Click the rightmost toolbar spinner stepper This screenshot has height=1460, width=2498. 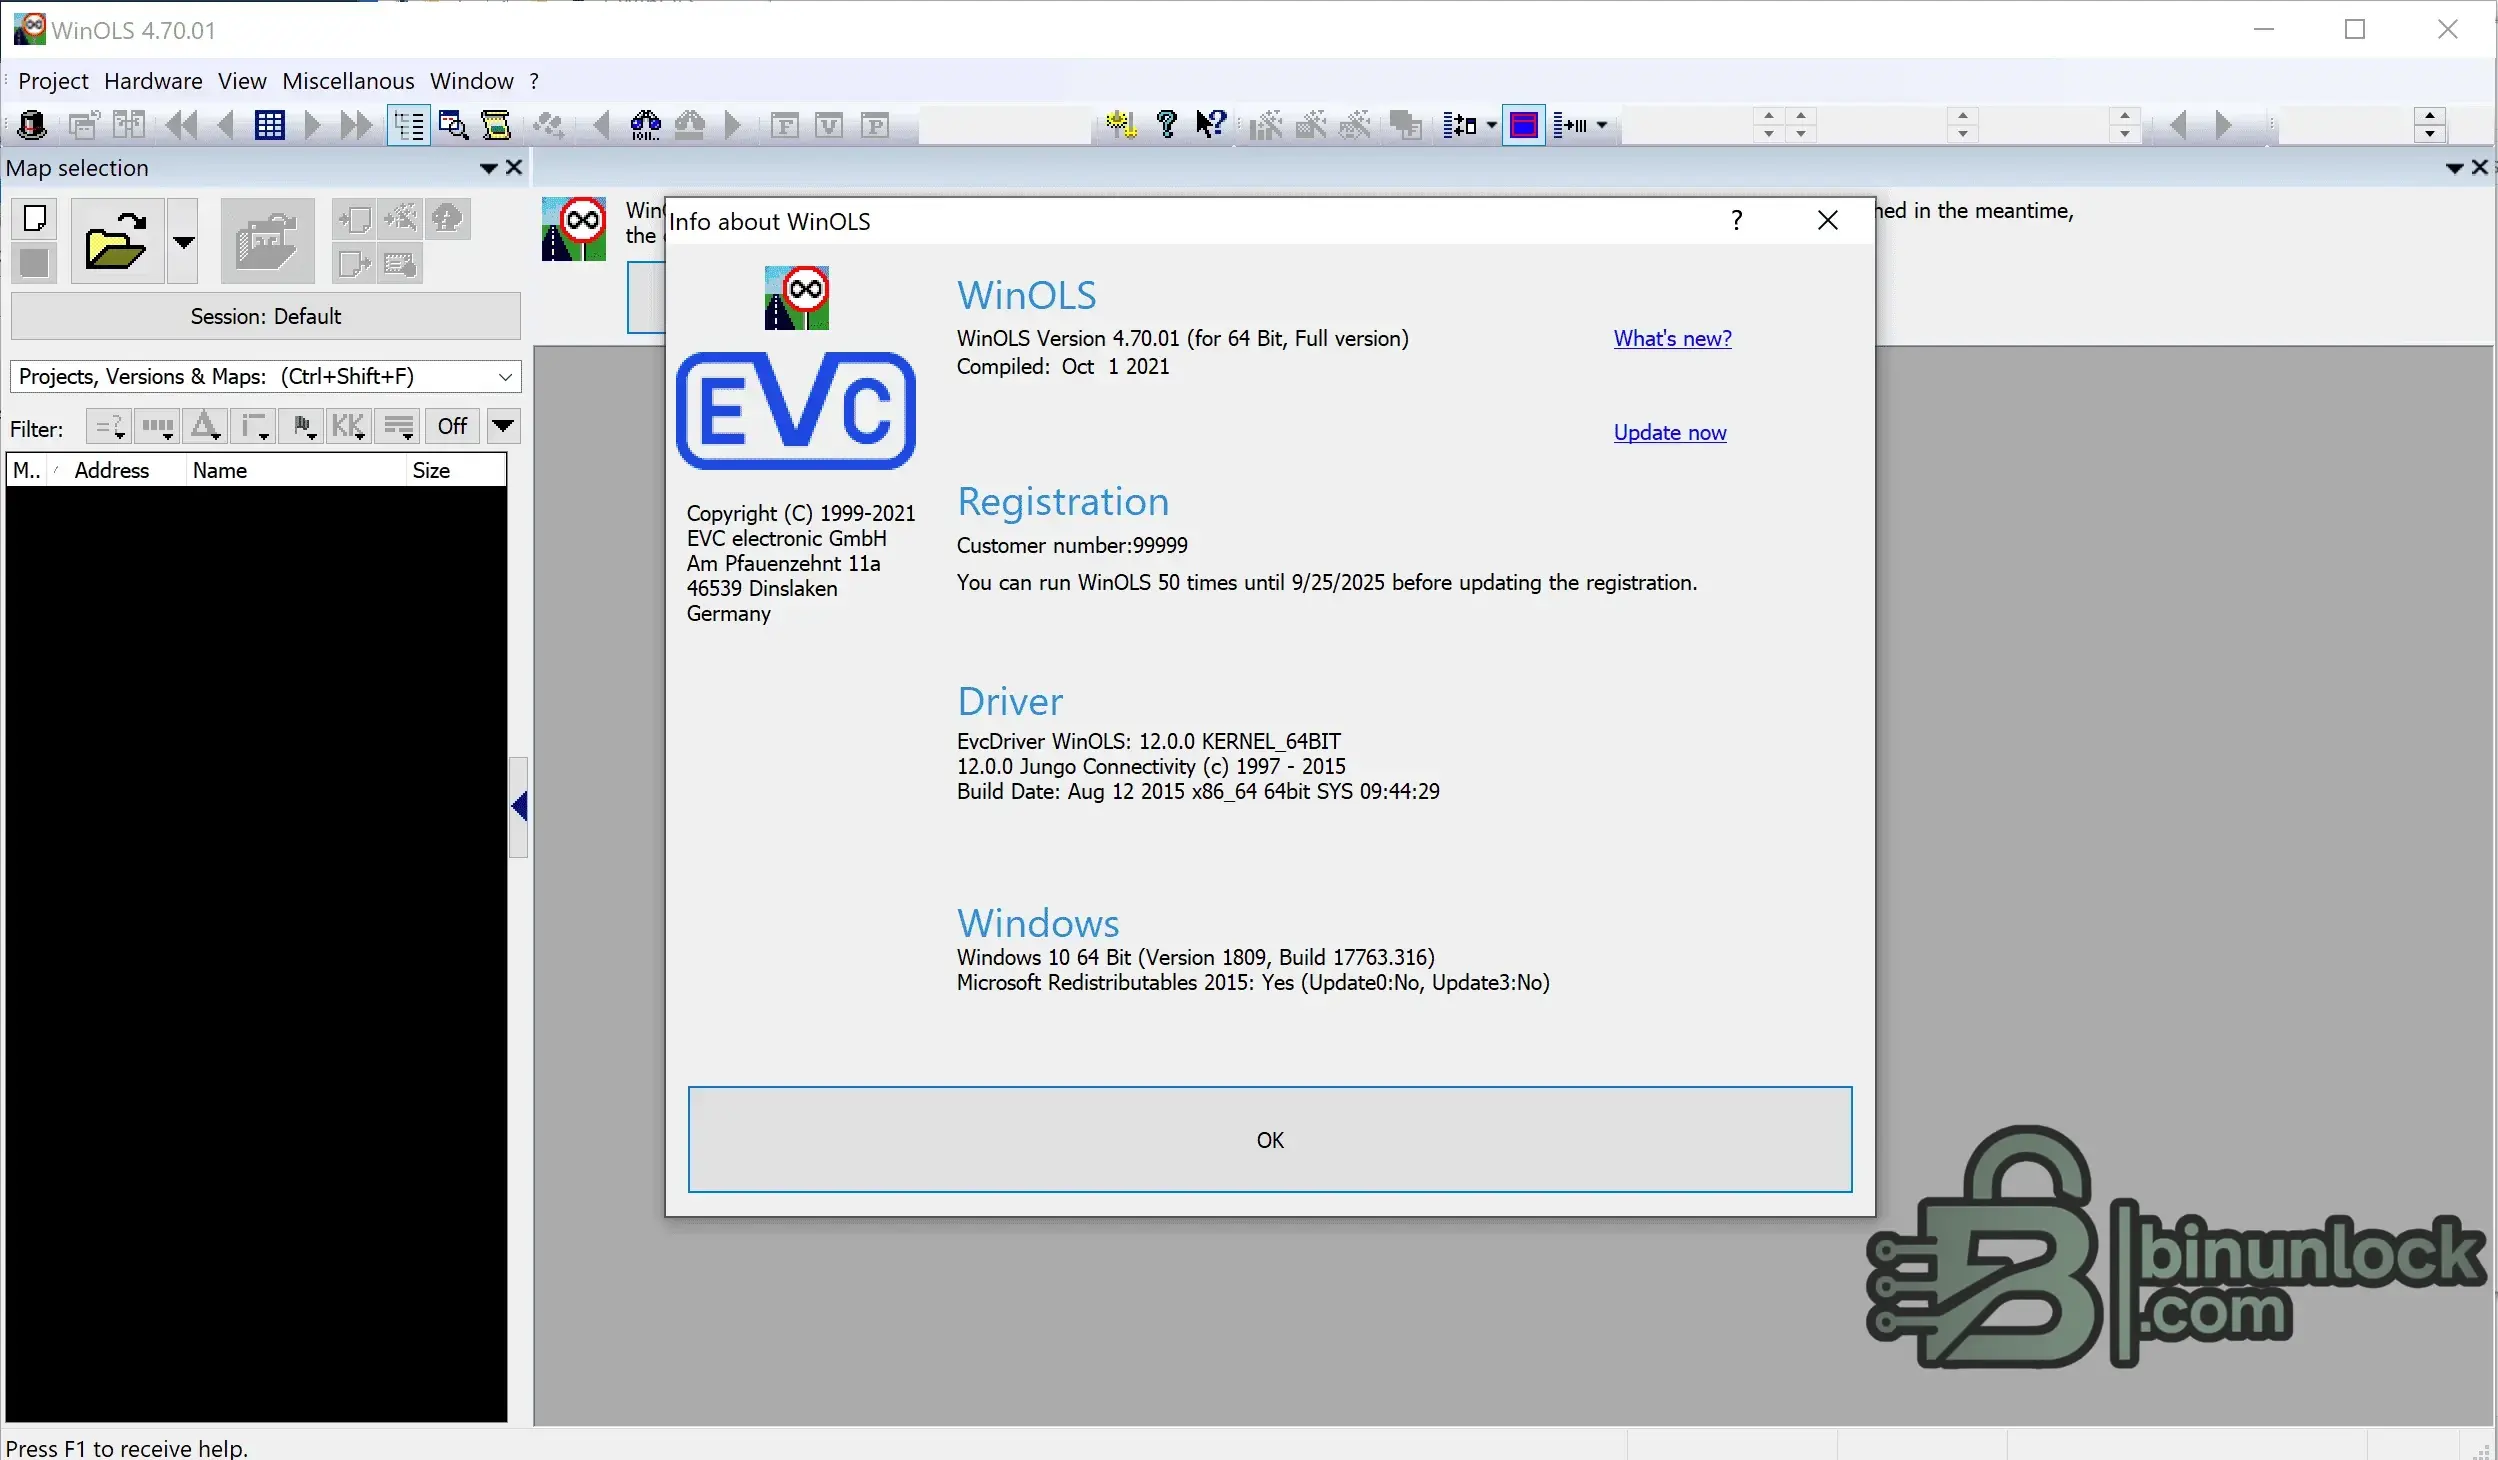click(2429, 125)
